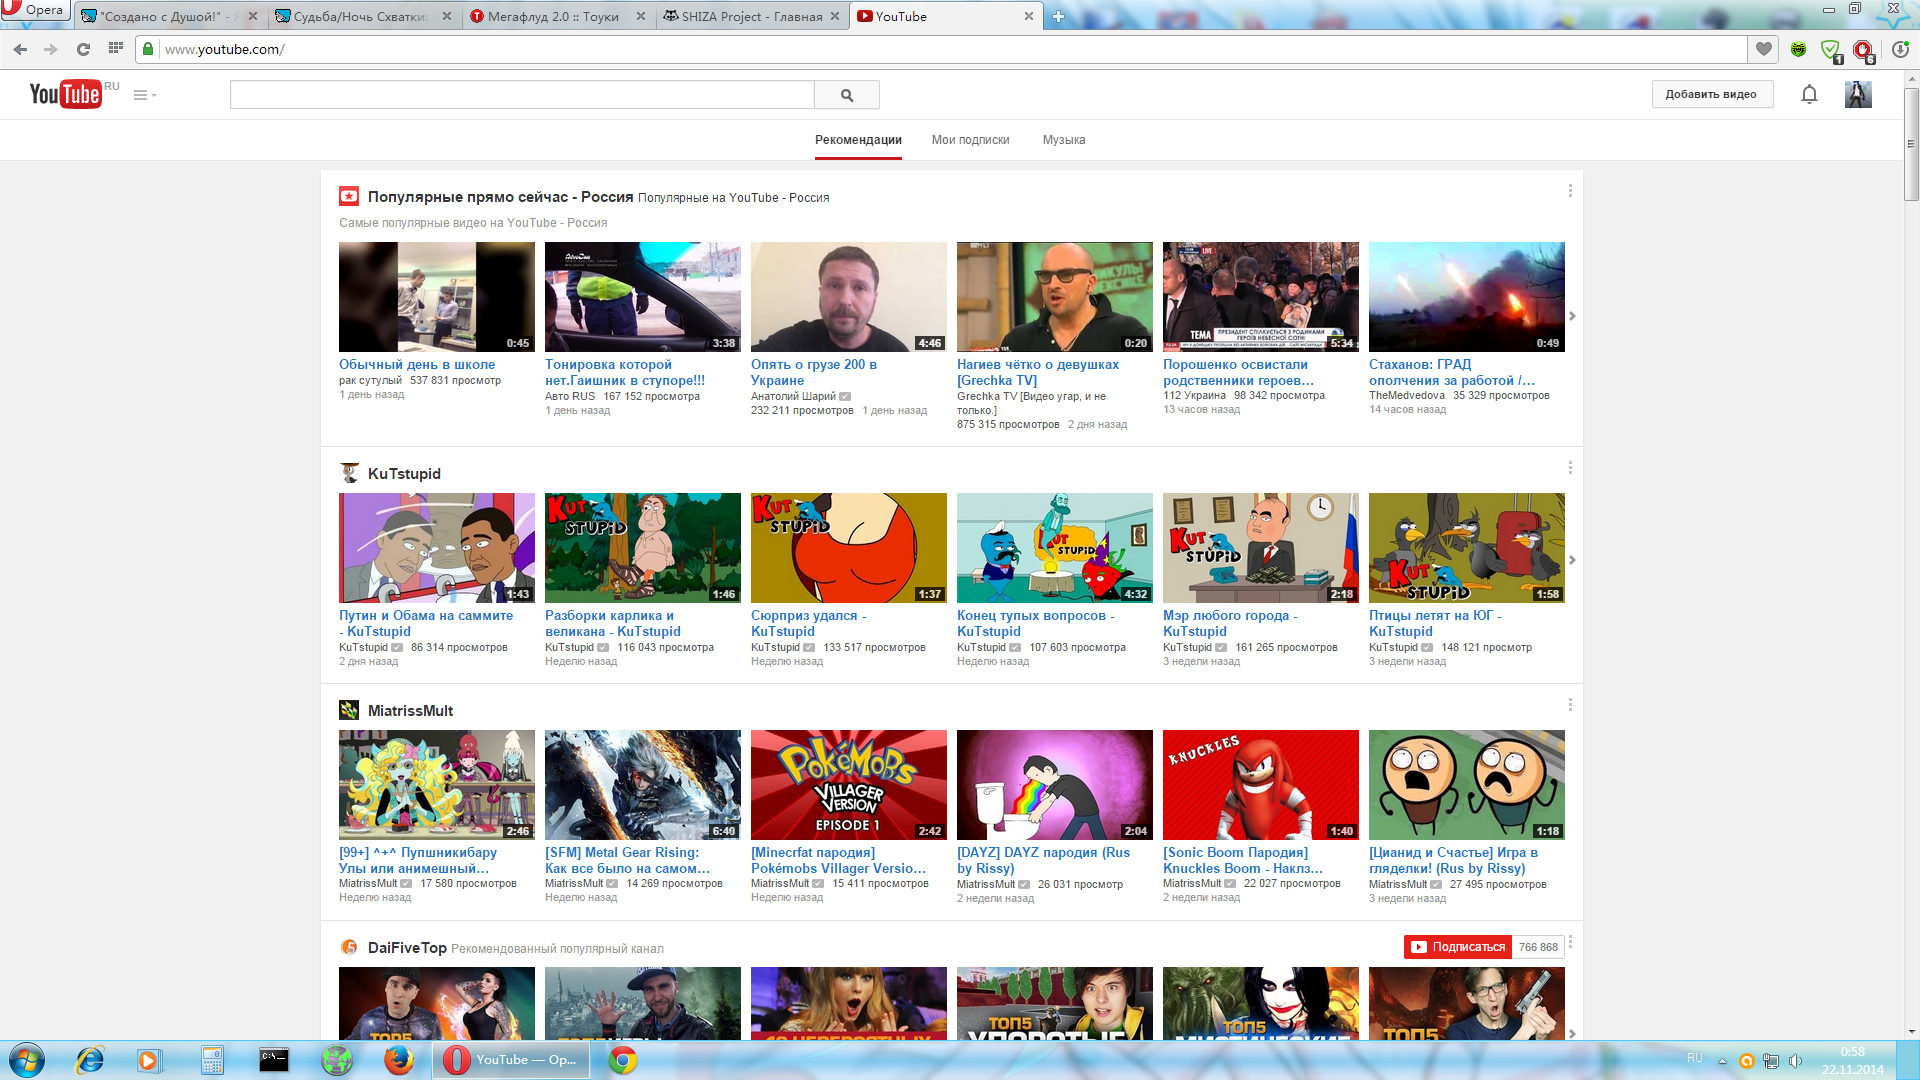Open options menu for KuTstupid section
Screen dimensions: 1920x1080
click(1570, 468)
